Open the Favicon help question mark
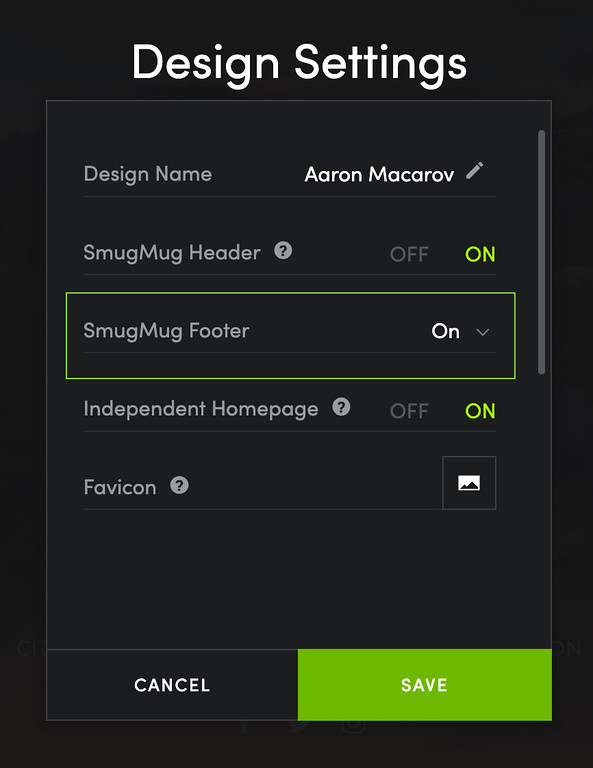This screenshot has width=593, height=768. pyautogui.click(x=179, y=485)
